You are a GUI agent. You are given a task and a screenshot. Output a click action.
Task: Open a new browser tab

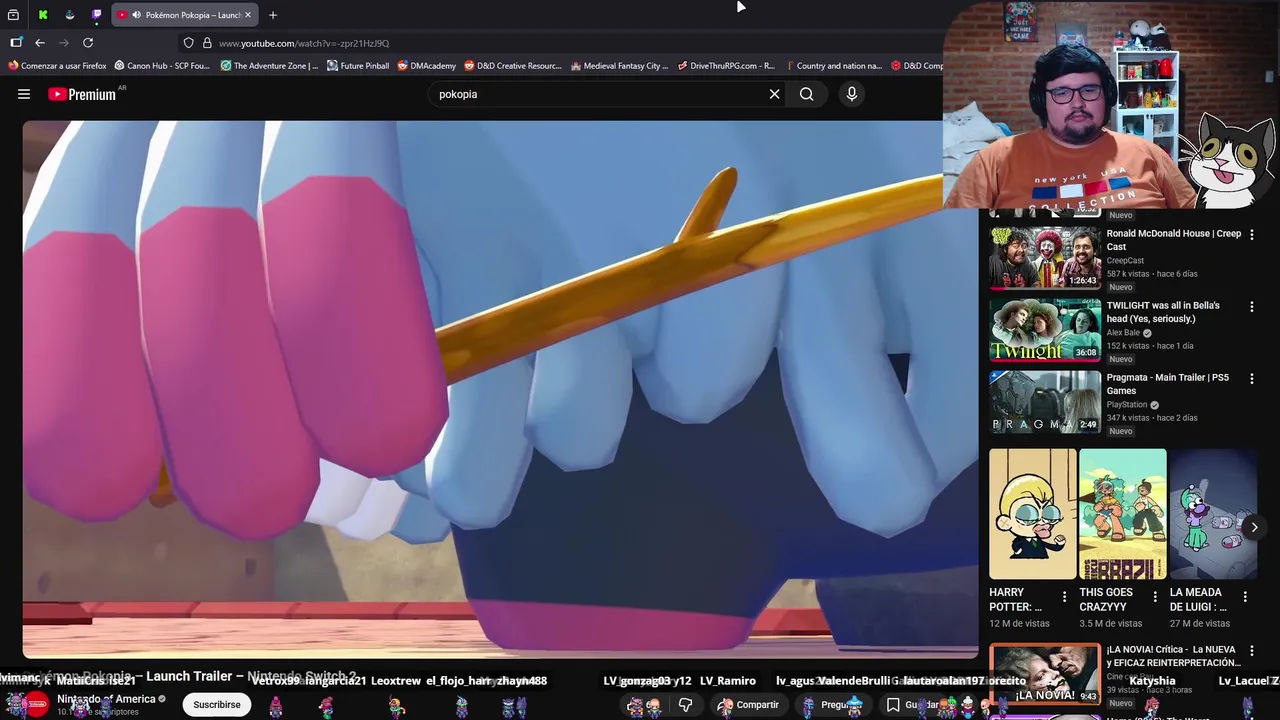[273, 15]
